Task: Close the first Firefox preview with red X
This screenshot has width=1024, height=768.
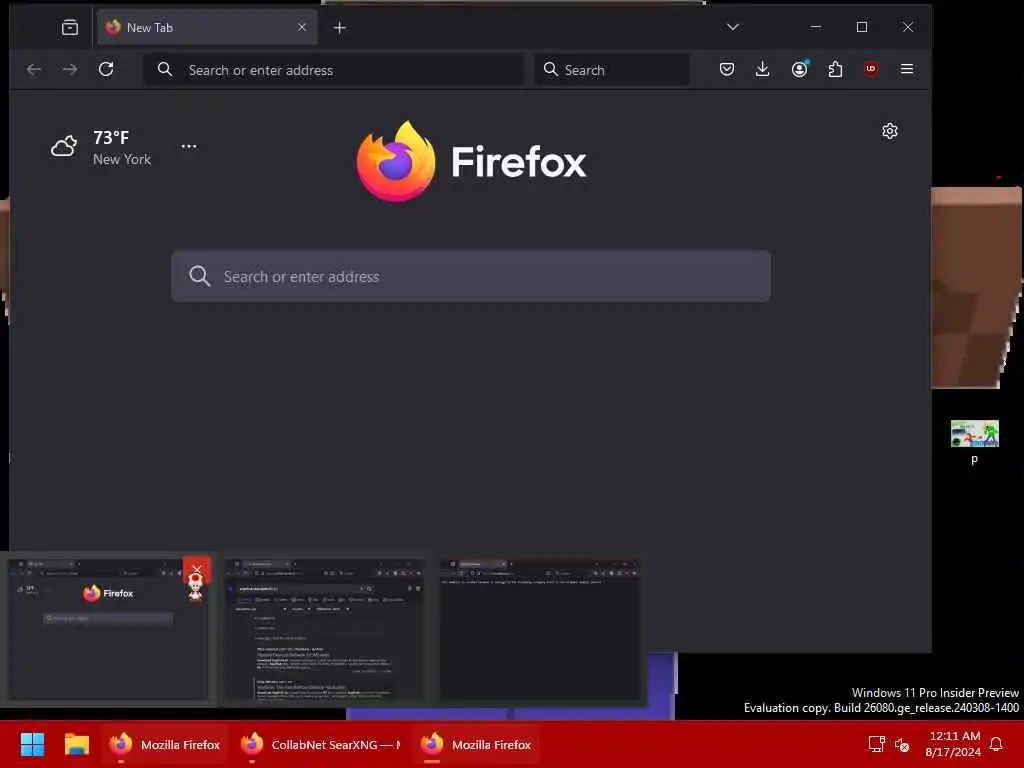Action: tap(197, 570)
